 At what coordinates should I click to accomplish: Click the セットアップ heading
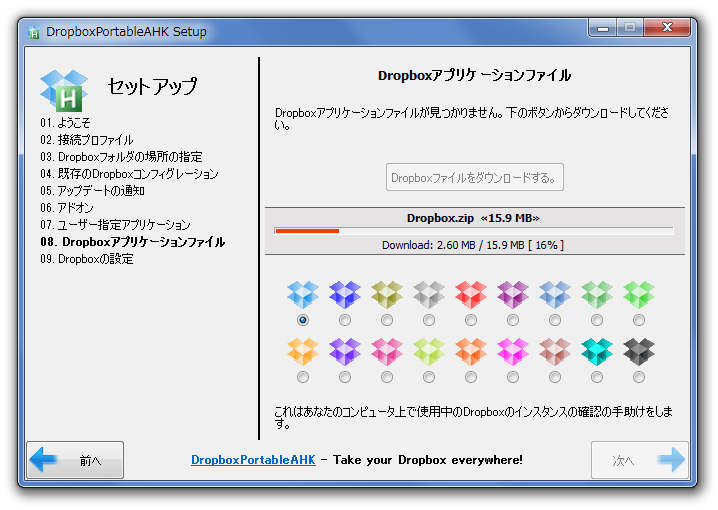pyautogui.click(x=152, y=86)
